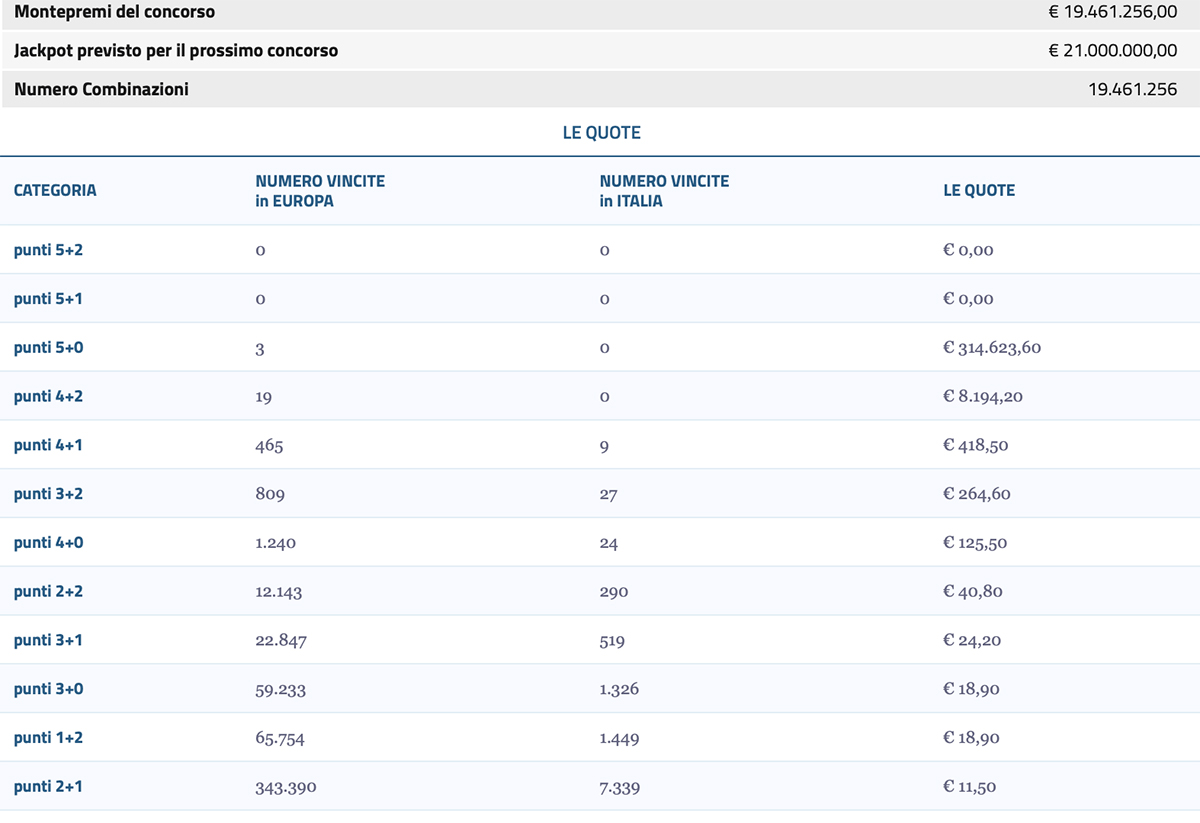This screenshot has height=823, width=1200.
Task: Click the 'NUMERO VINCITE in EUROPA' header
Action: coord(320,191)
